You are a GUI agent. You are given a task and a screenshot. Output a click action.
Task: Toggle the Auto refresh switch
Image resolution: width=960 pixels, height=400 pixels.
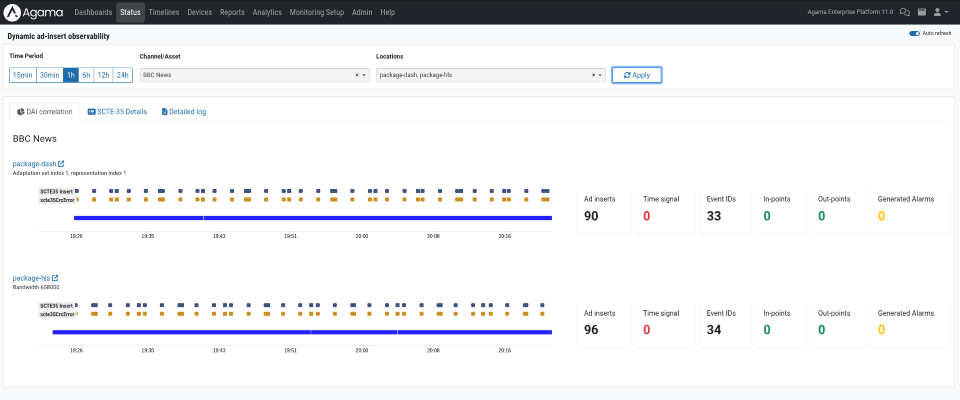coord(914,33)
